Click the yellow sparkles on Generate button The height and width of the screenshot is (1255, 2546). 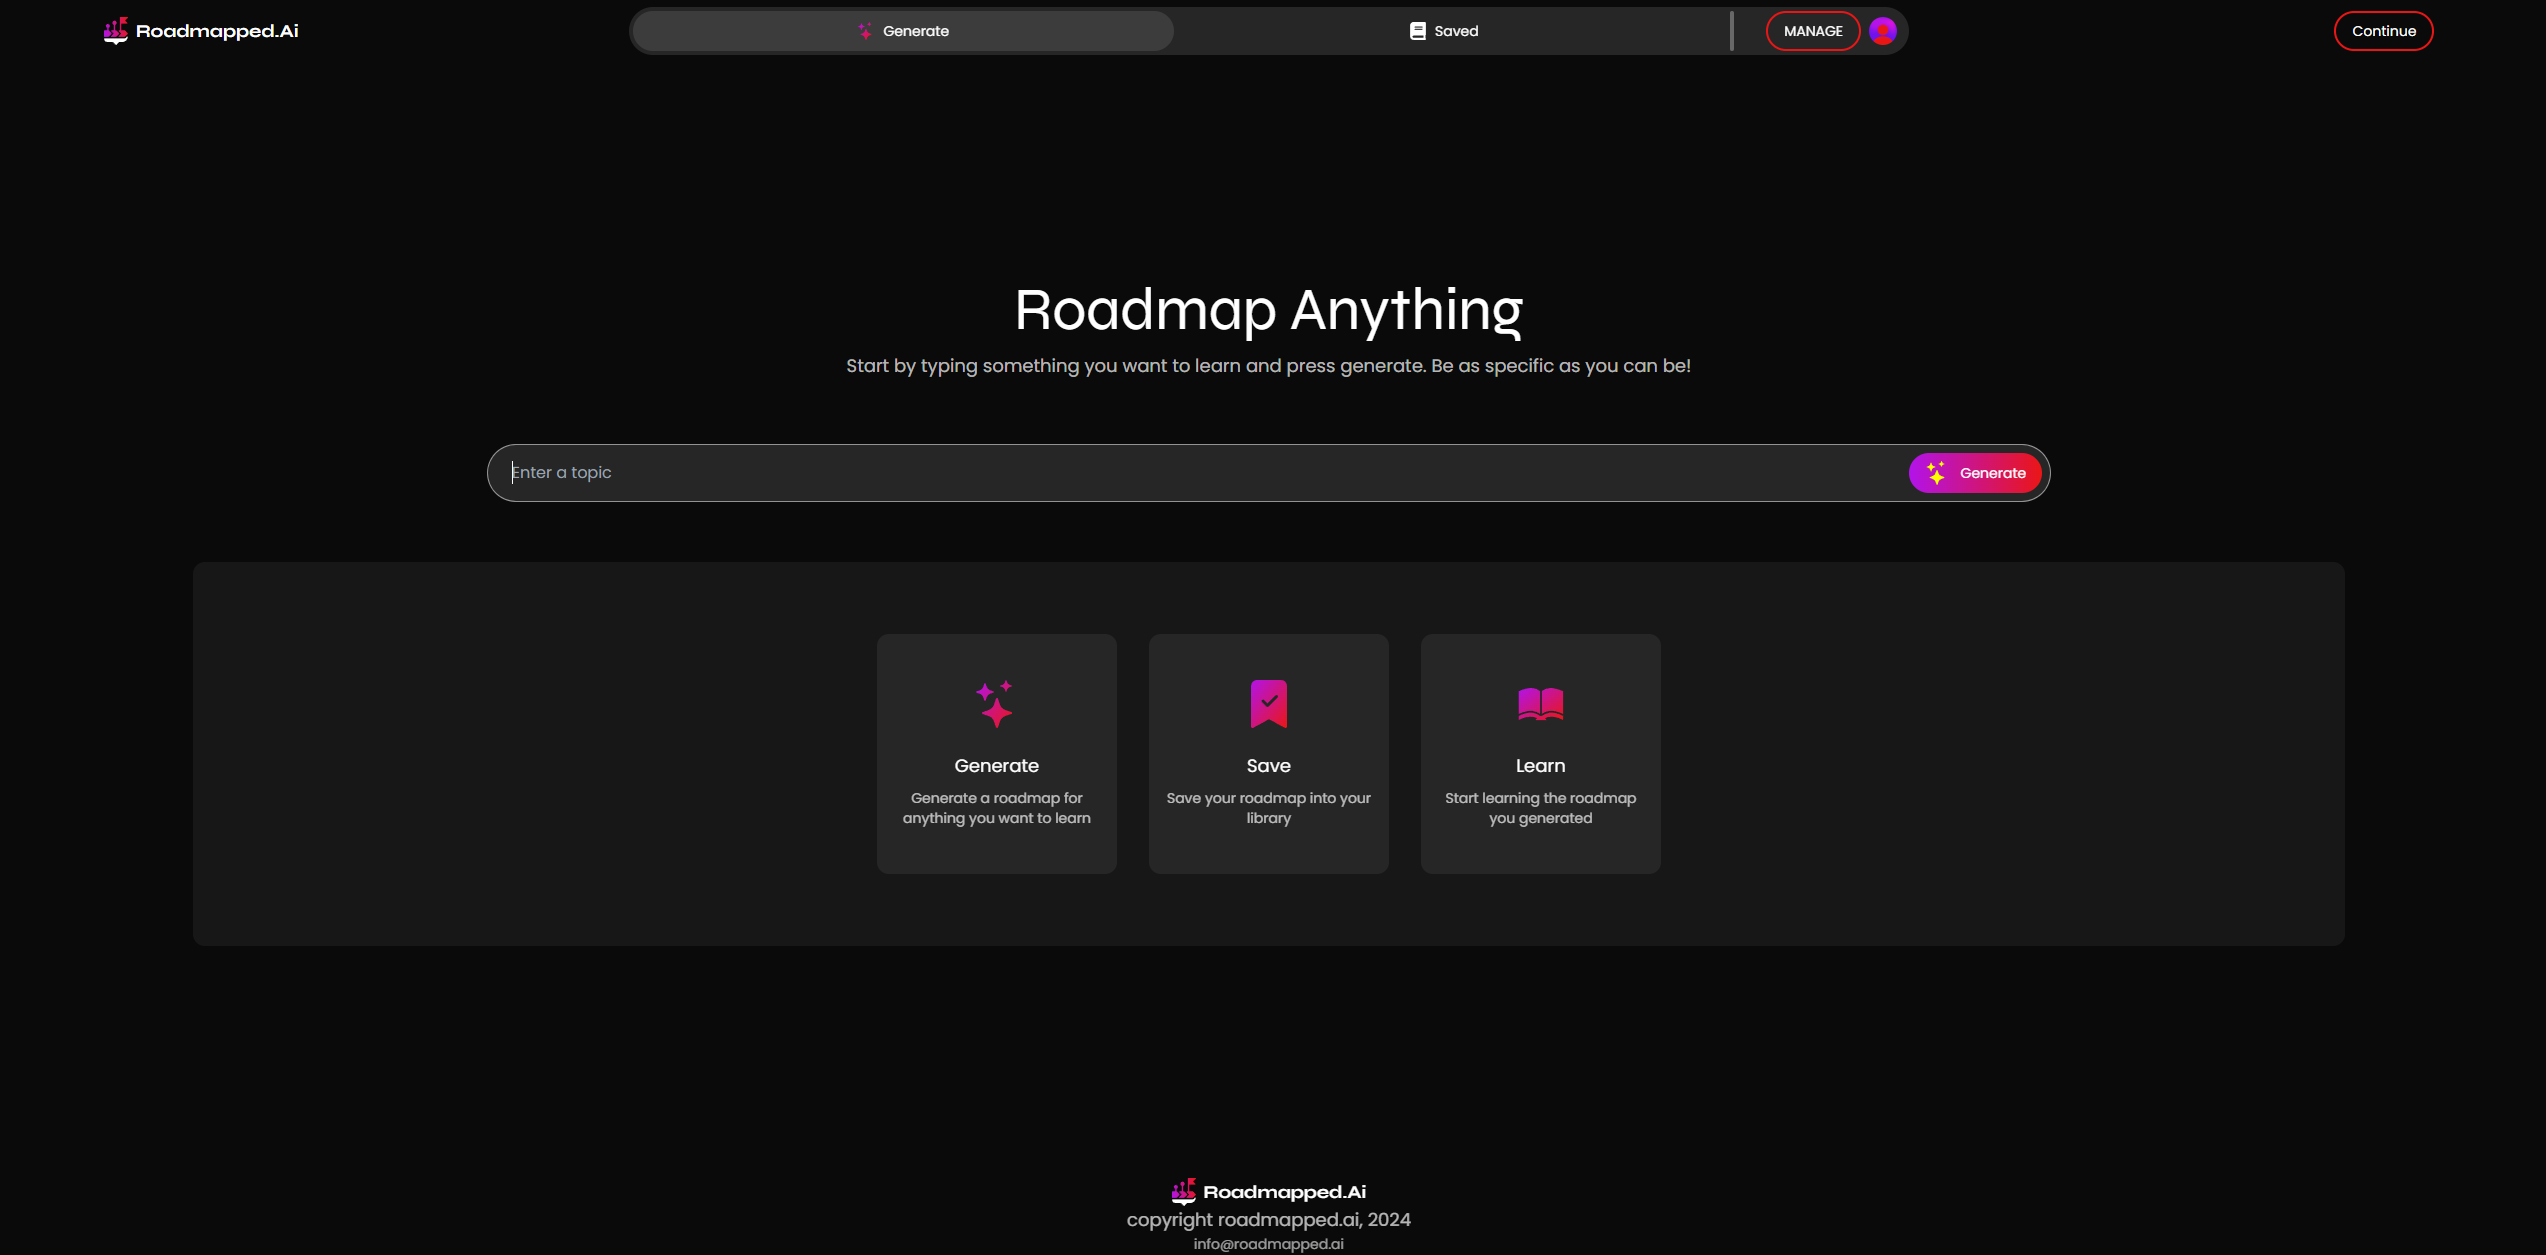[1936, 473]
